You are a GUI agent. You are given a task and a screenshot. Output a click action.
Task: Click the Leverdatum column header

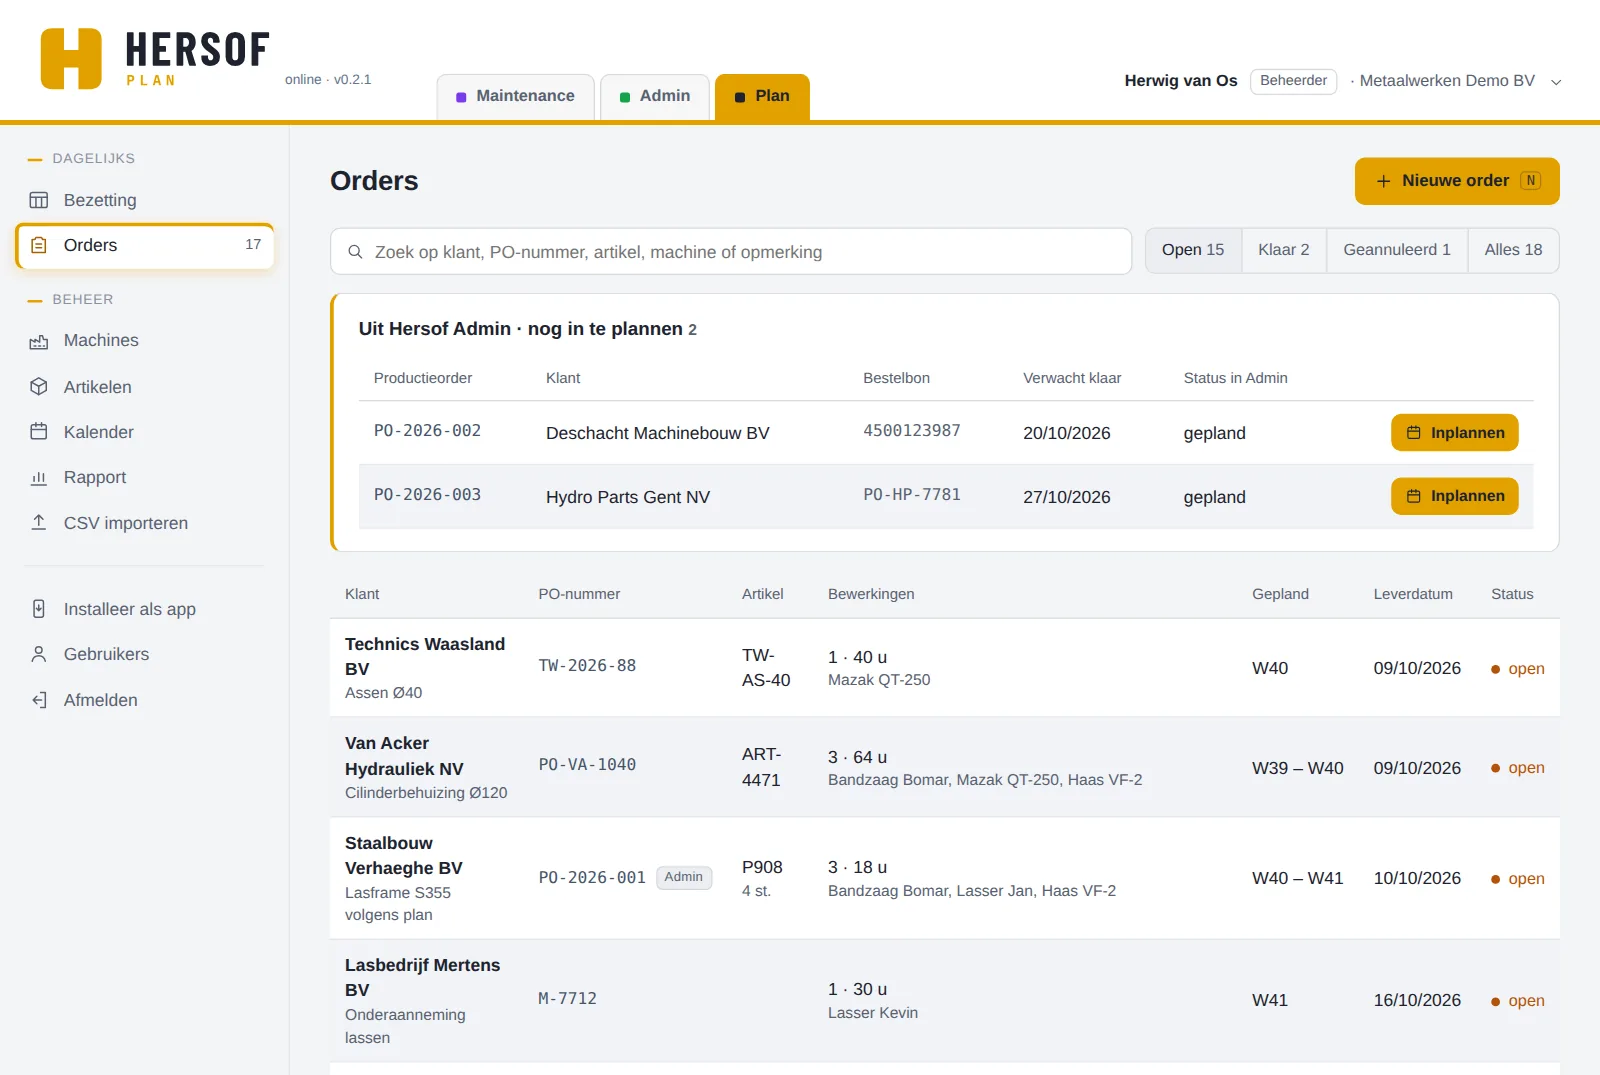pyautogui.click(x=1413, y=594)
